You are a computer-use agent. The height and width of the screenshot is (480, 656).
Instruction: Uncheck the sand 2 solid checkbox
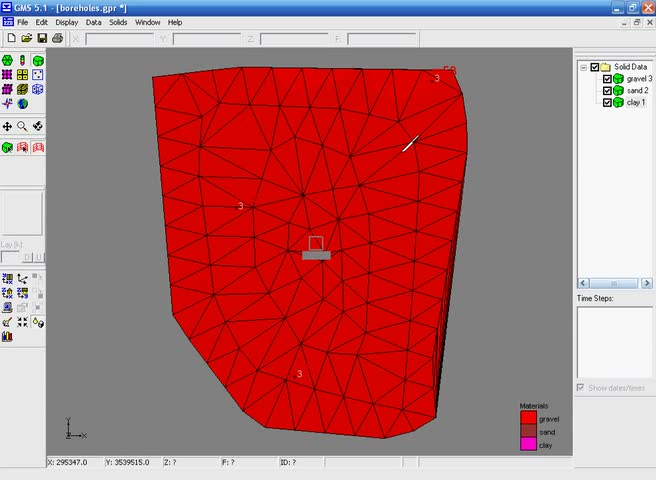607,90
